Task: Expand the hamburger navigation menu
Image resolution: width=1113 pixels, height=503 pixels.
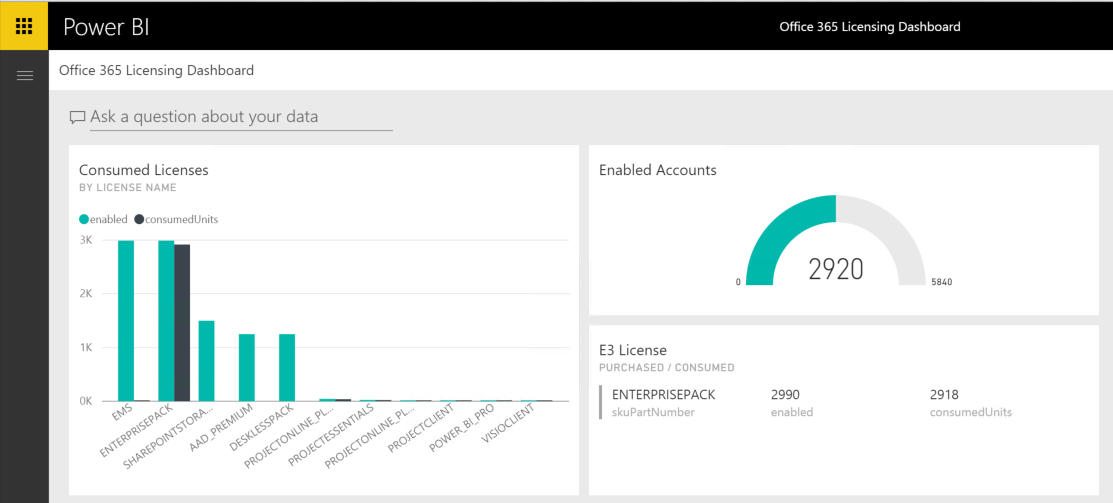Action: click(24, 75)
